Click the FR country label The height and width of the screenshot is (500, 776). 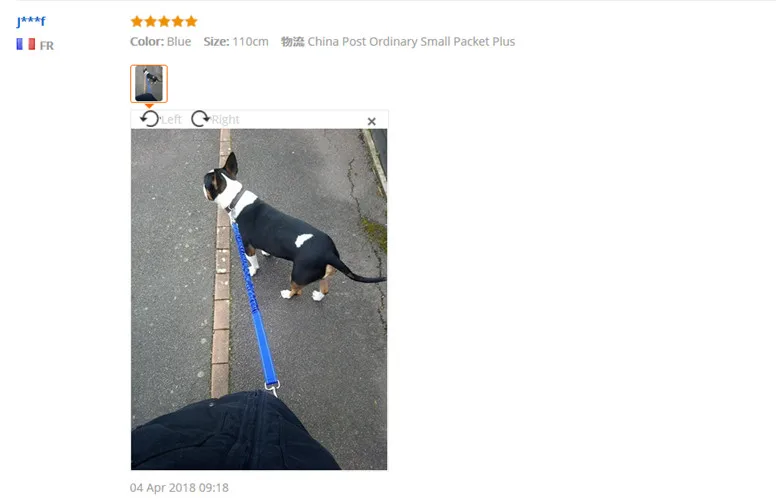[47, 46]
